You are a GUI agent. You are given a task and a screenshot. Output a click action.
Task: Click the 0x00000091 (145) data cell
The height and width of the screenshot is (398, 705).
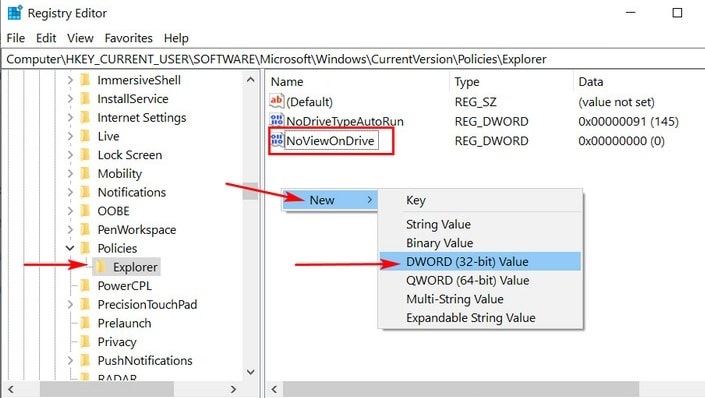click(x=628, y=121)
